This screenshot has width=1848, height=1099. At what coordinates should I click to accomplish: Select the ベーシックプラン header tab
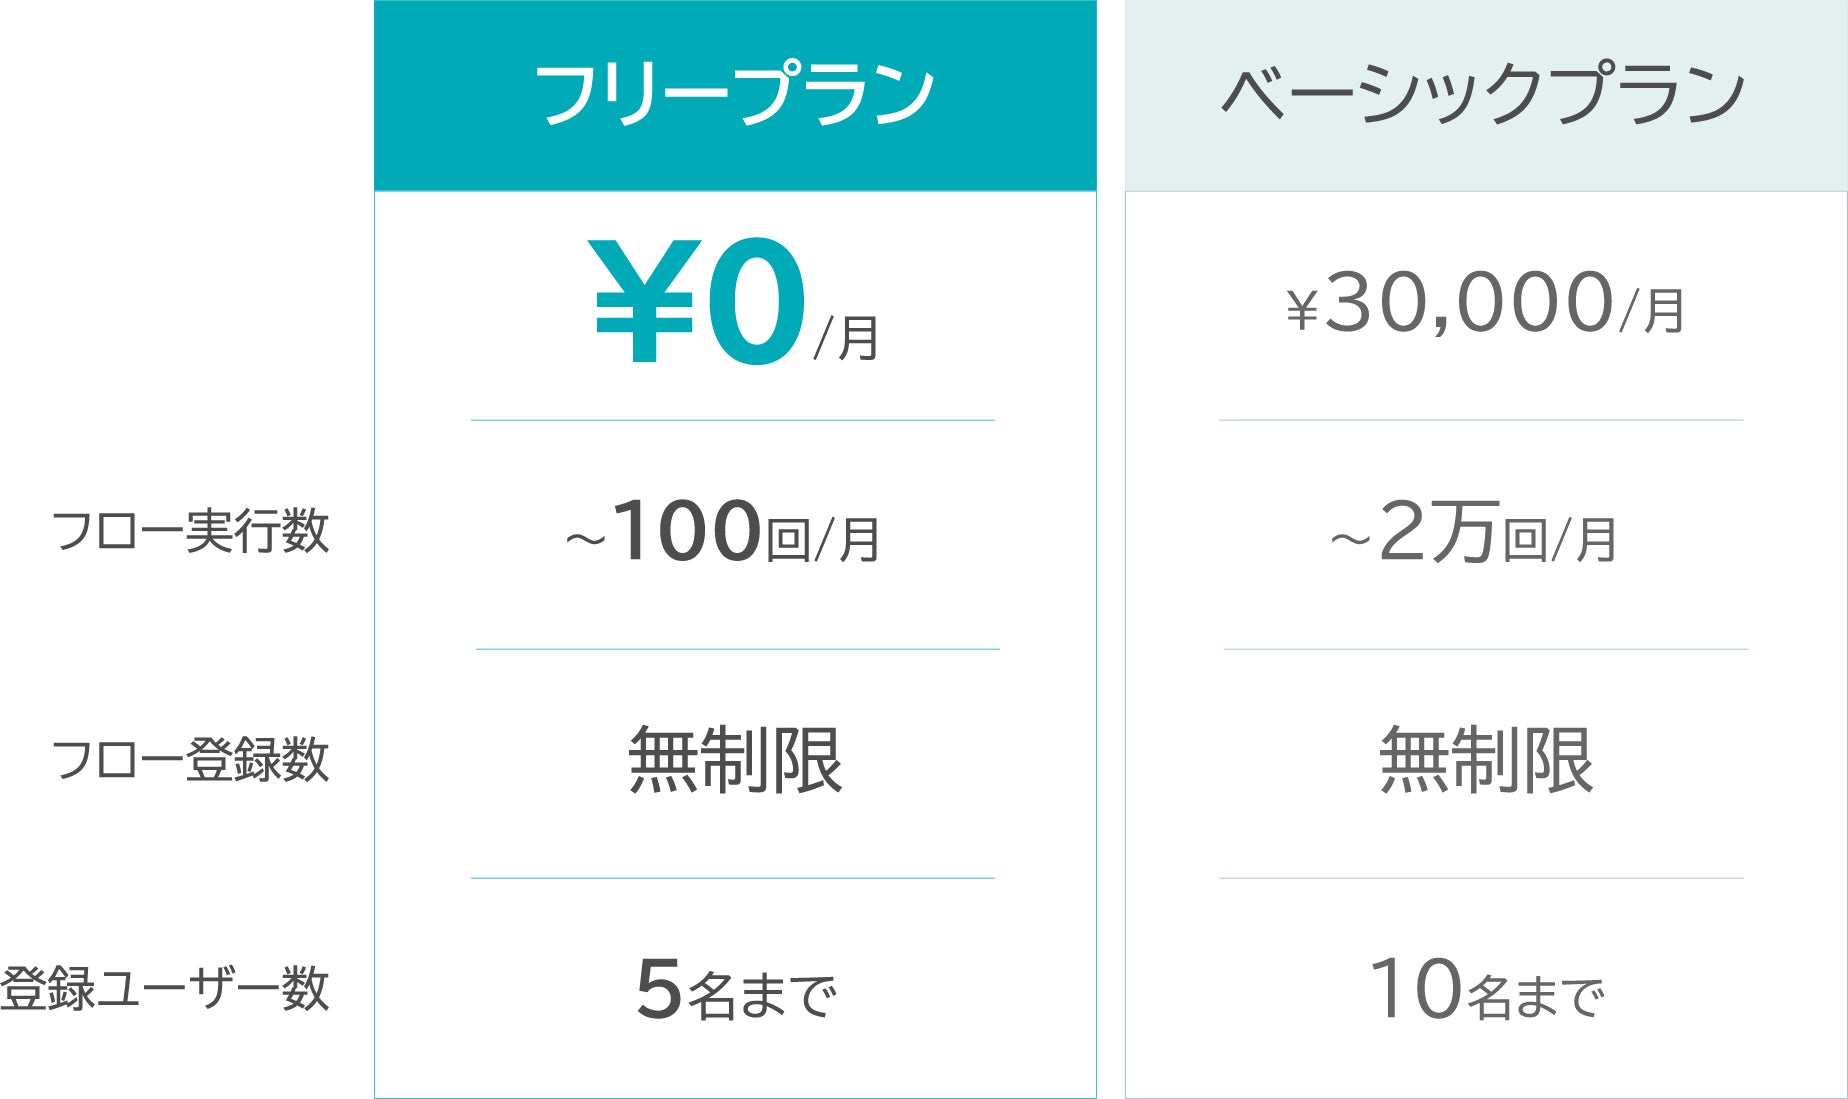pyautogui.click(x=1485, y=95)
